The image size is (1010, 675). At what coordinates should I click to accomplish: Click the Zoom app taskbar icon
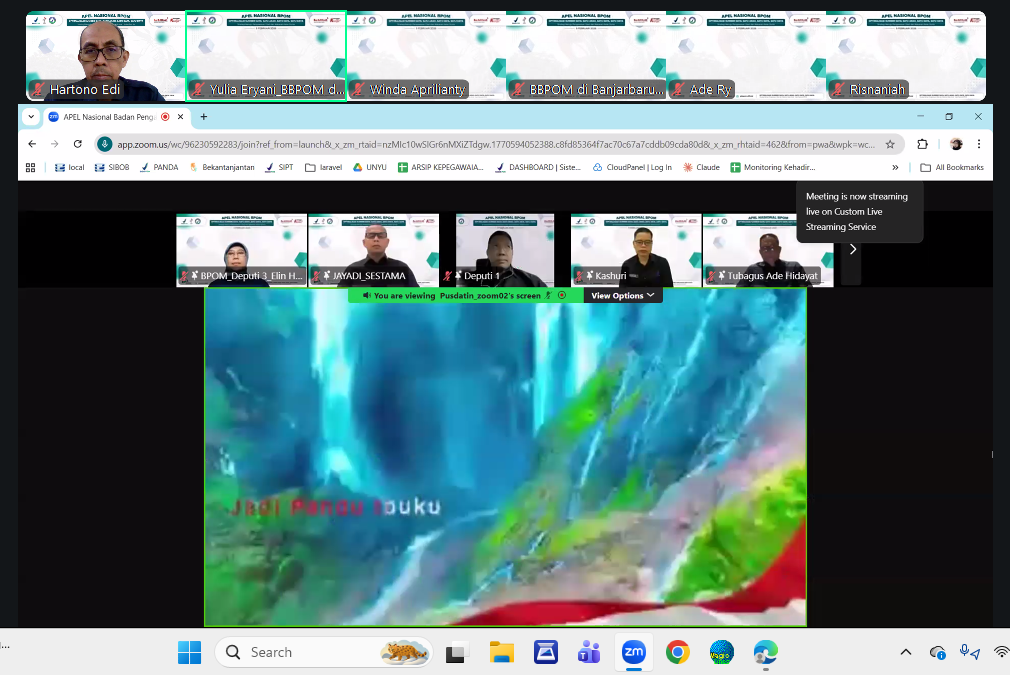tap(633, 652)
